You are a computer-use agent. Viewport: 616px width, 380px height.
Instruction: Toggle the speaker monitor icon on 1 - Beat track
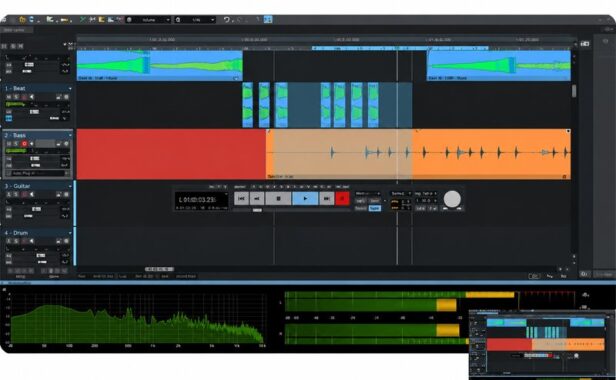[32, 97]
